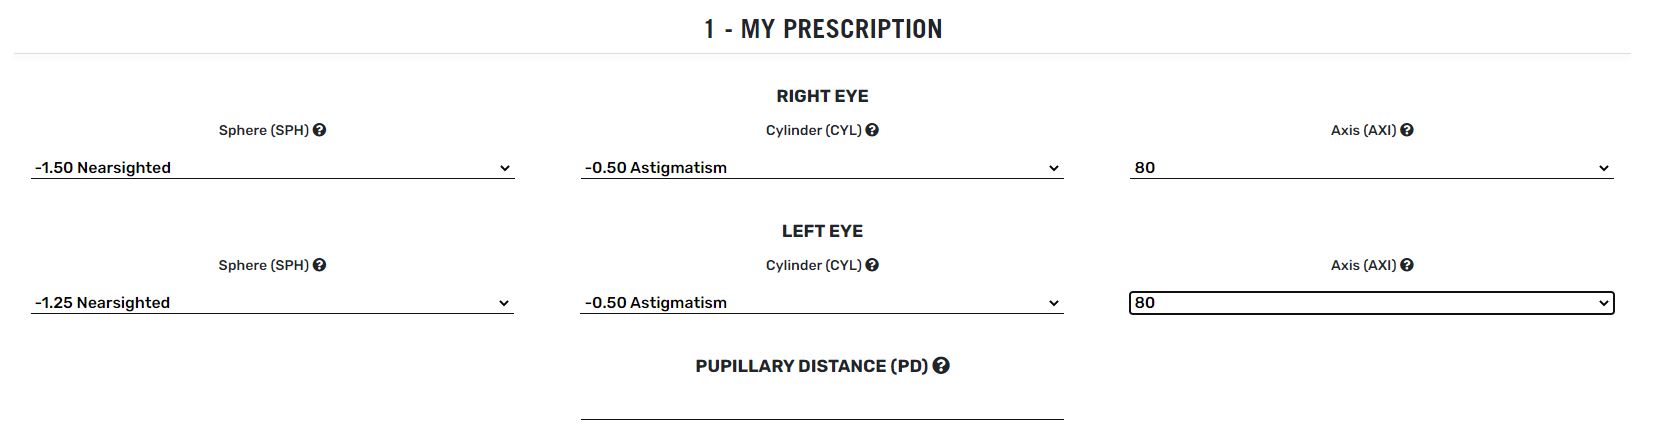Click the help icon beside left eye Sphere (SPH)
The width and height of the screenshot is (1655, 428).
(x=319, y=265)
